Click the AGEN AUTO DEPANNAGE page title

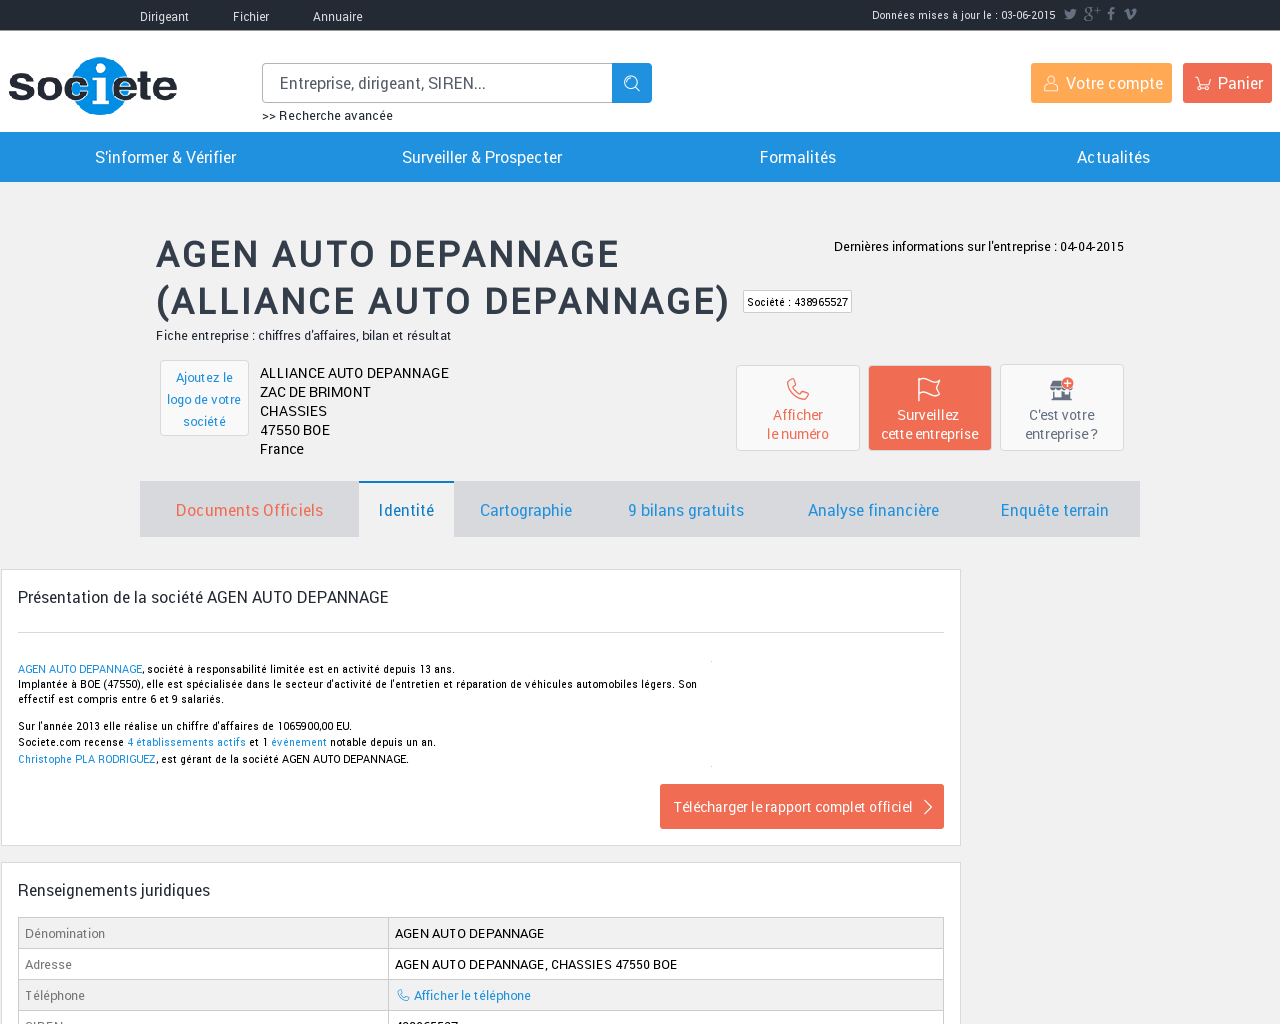click(443, 277)
